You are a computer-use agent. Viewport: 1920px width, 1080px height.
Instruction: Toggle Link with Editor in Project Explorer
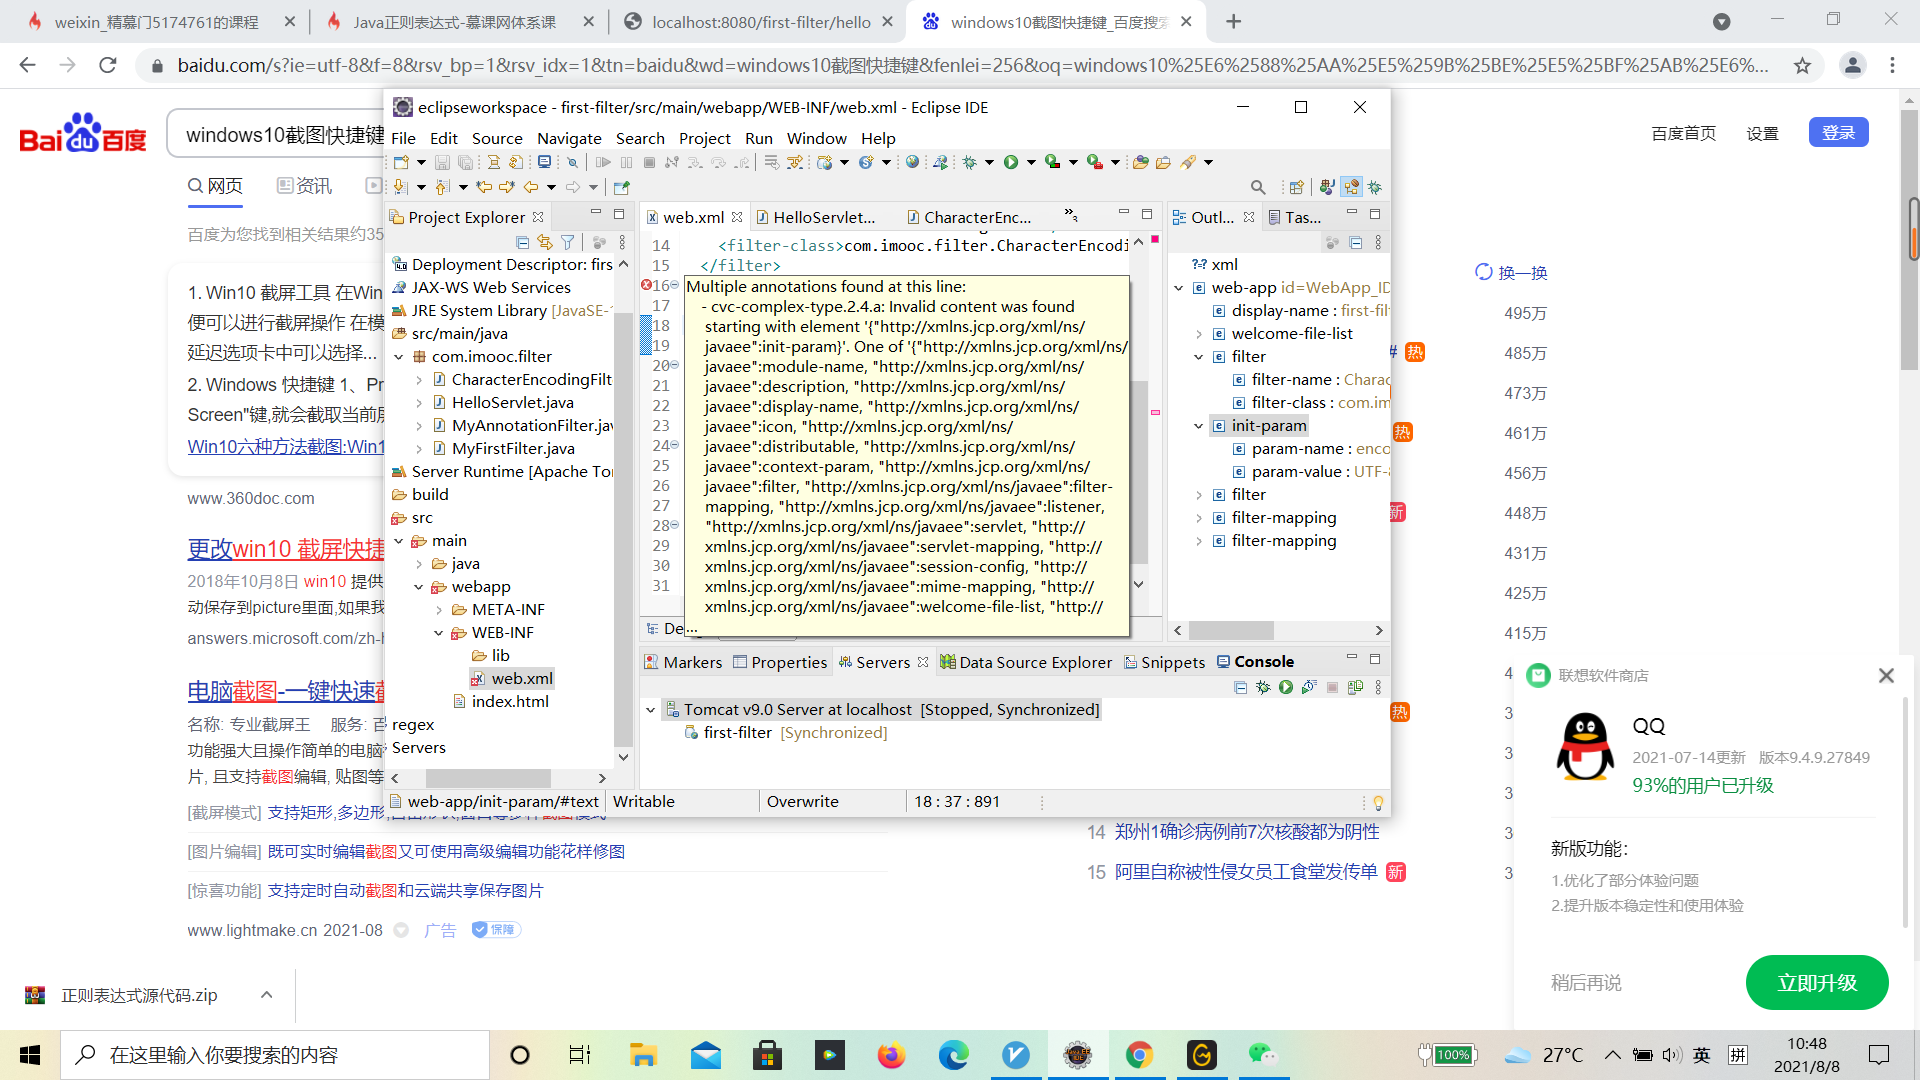pyautogui.click(x=545, y=242)
